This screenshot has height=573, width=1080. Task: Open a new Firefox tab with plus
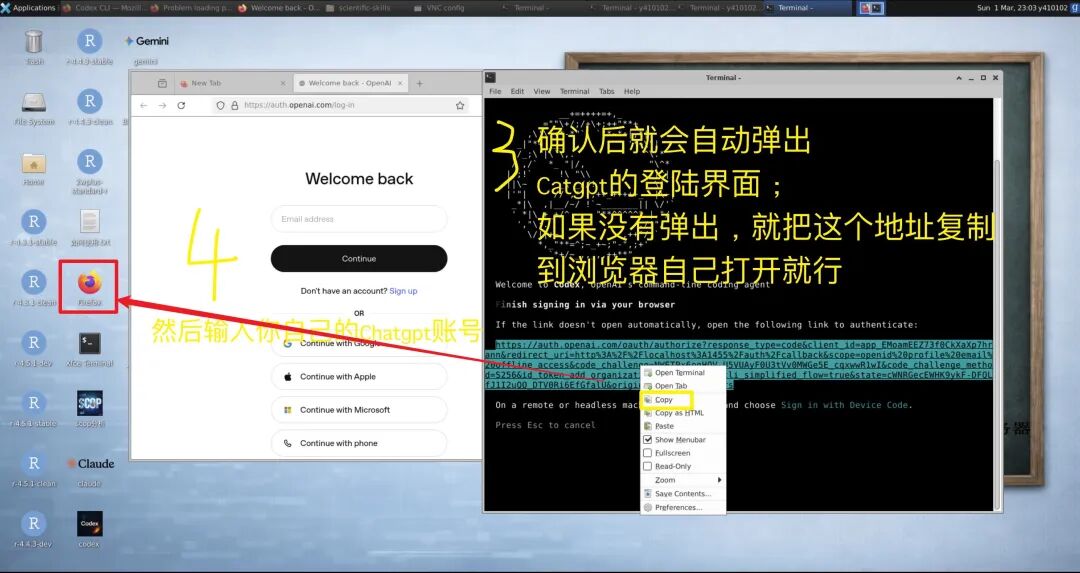(x=419, y=83)
